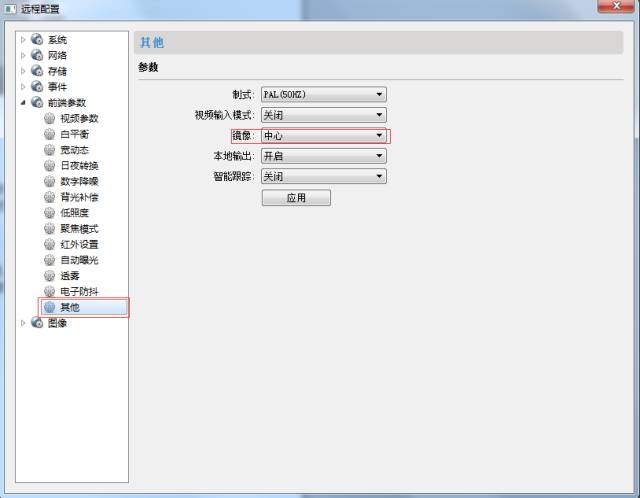
Task: Select 自动曝光 in the tree
Action: tap(79, 260)
